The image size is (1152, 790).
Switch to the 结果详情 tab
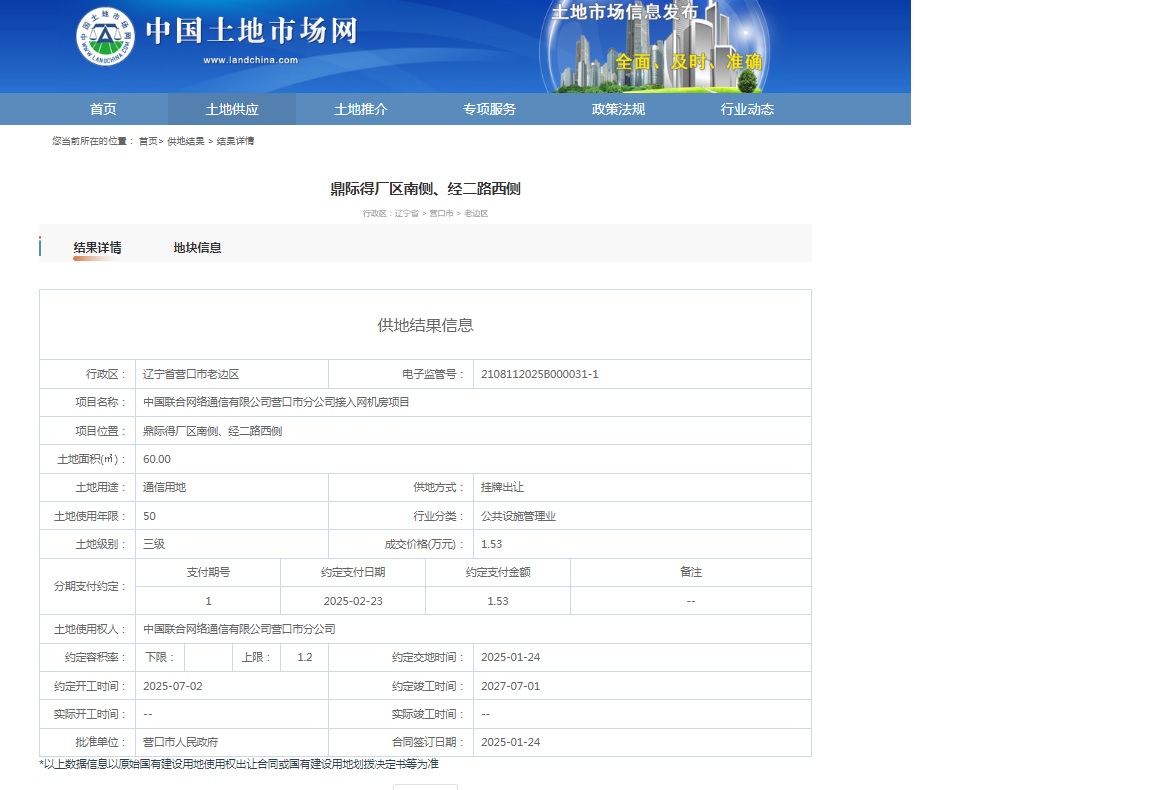pos(98,248)
